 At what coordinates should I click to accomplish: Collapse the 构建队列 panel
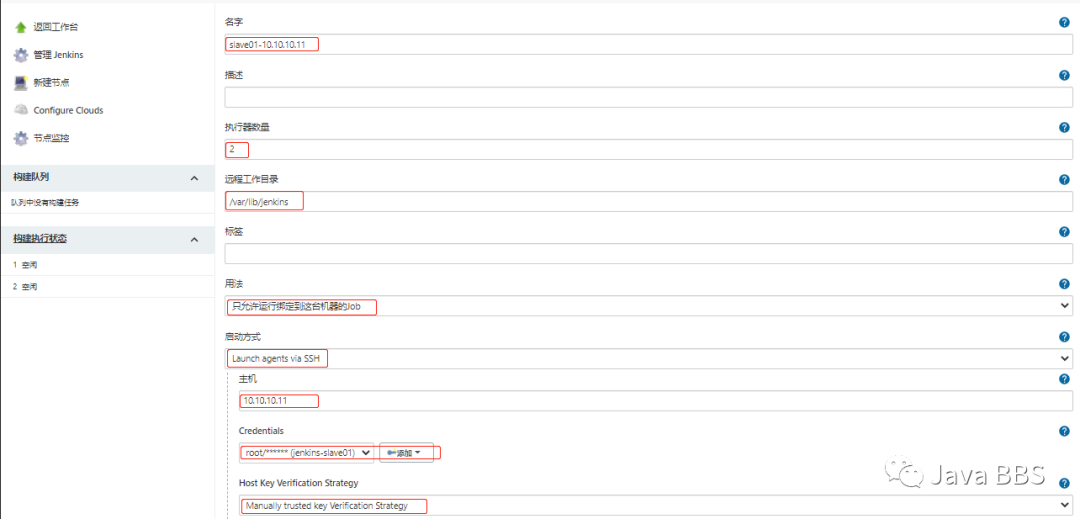[194, 178]
